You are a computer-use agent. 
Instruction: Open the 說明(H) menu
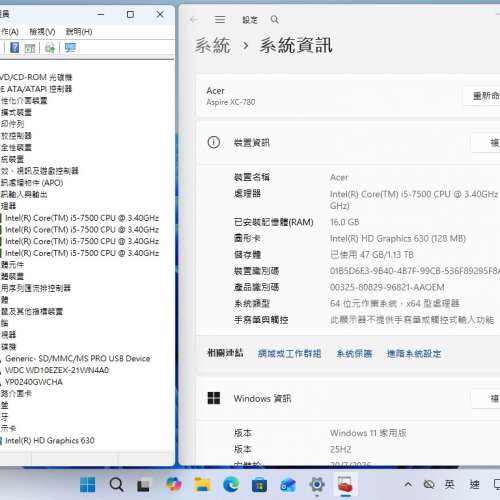coord(79,32)
